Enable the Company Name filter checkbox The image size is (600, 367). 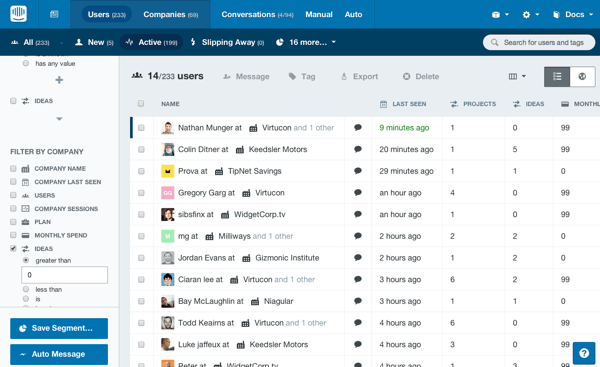13,168
